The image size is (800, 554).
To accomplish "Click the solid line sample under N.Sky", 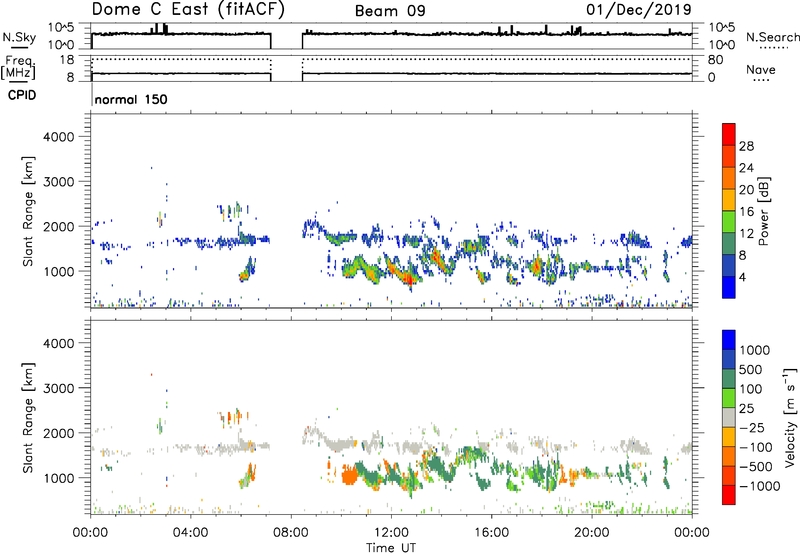I will (19, 48).
